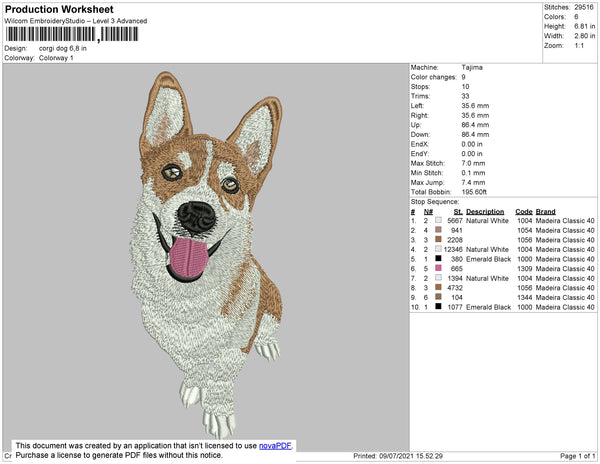Image resolution: width=600 pixels, height=464 pixels.
Task: Click the Colors value "6" in header
Action: click(x=576, y=17)
